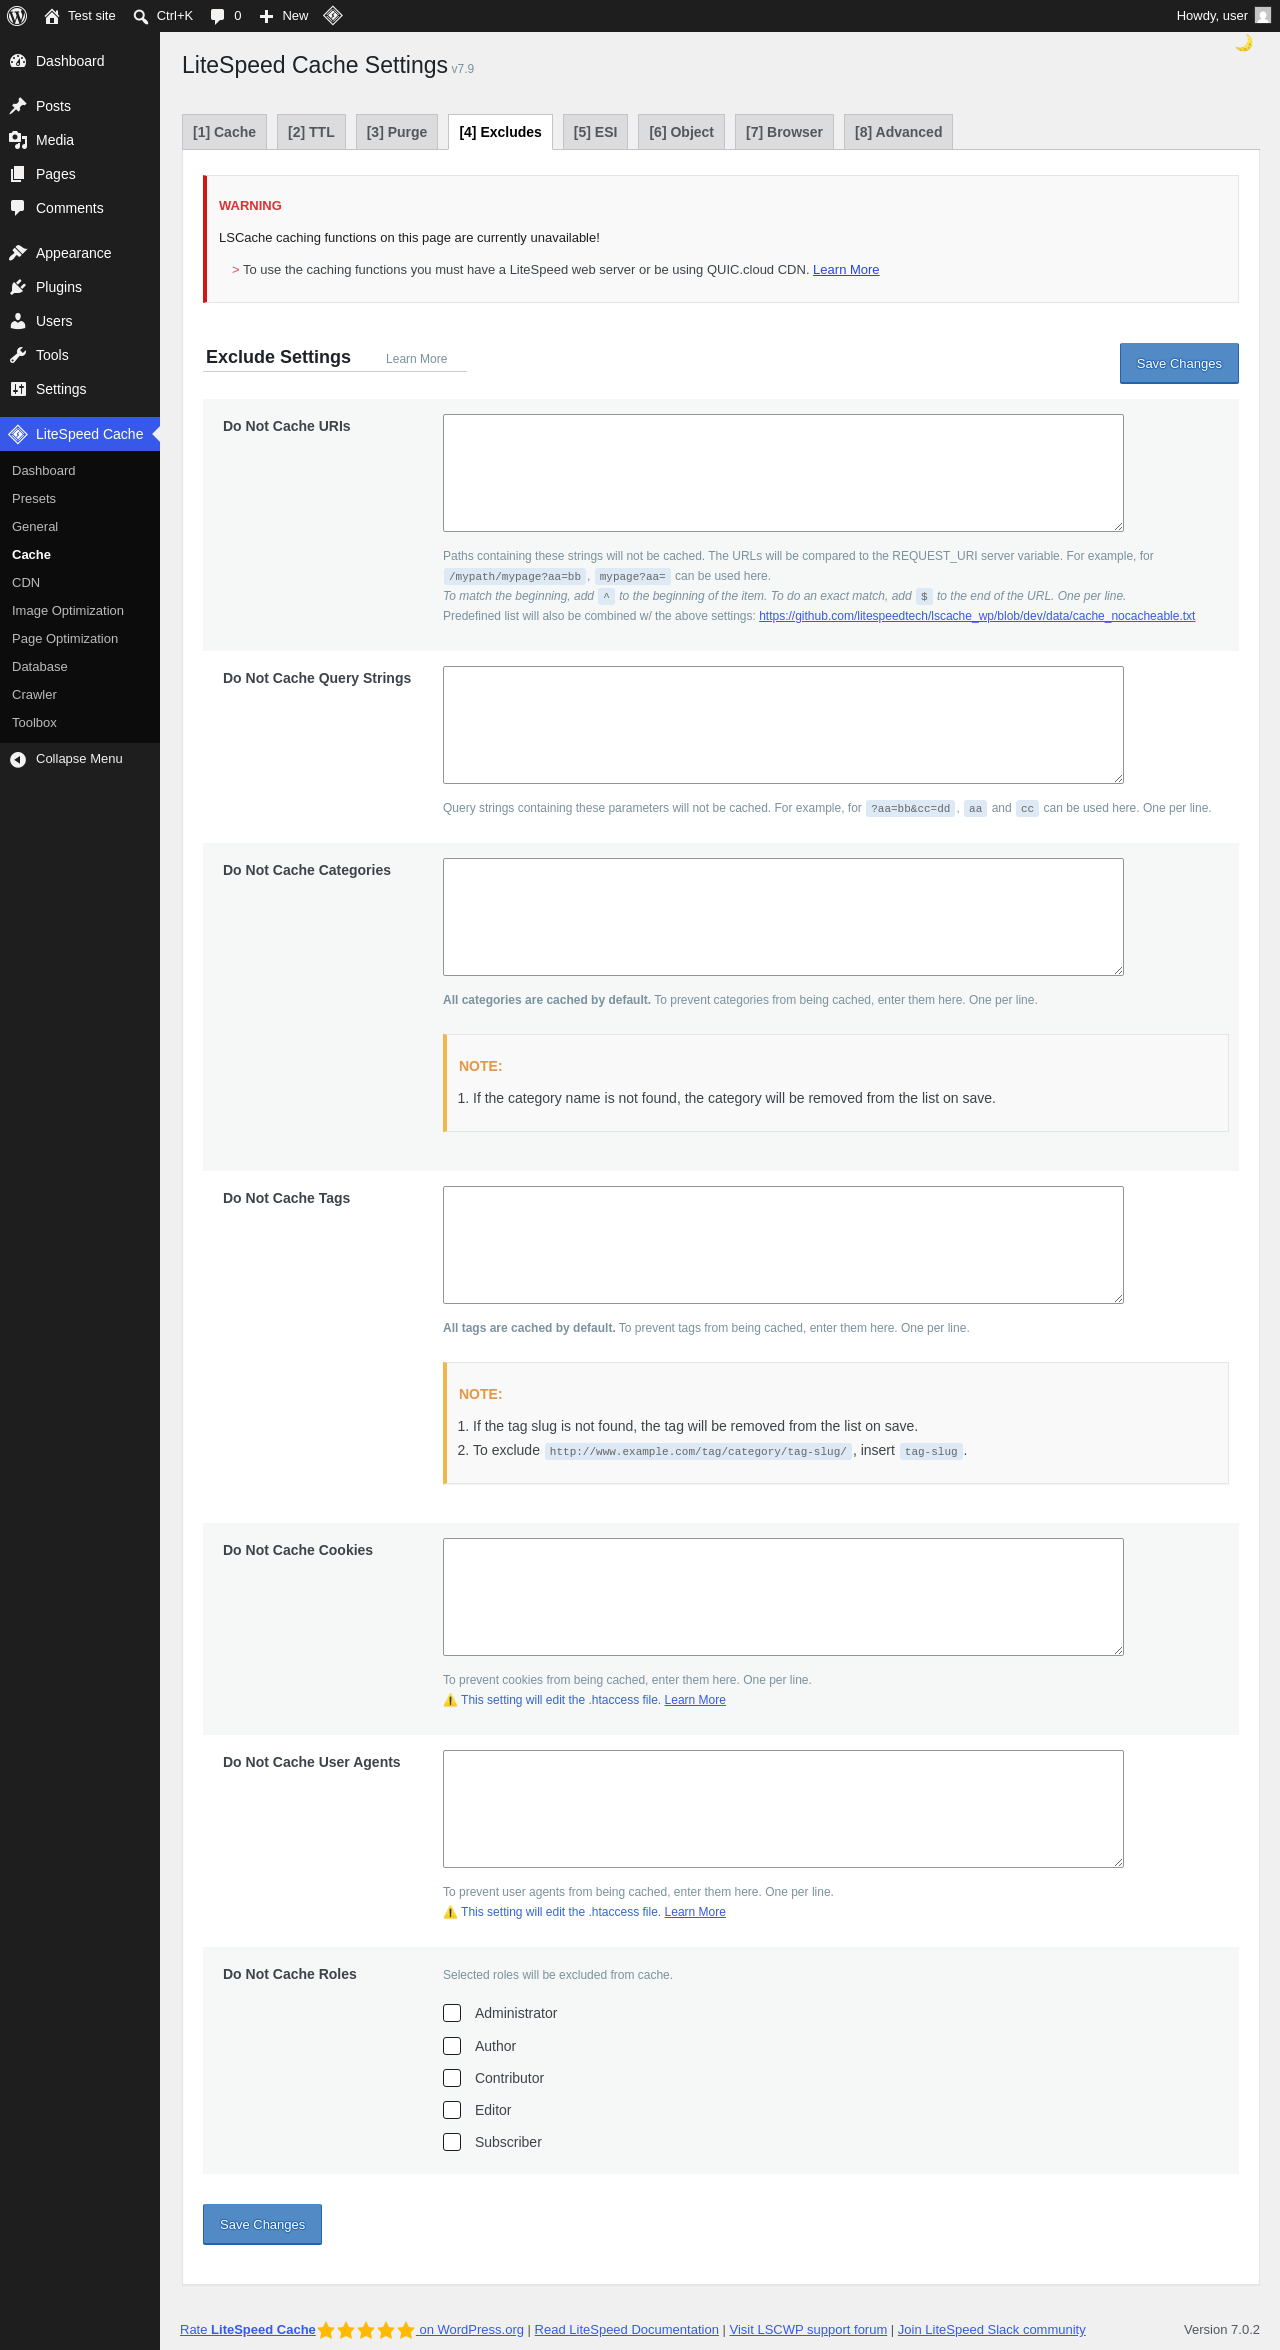This screenshot has height=2350, width=1280.
Task: Click the Test site home icon
Action: pos(52,16)
